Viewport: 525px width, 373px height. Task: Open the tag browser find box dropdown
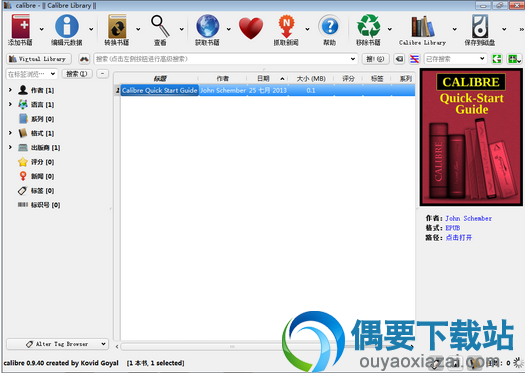coord(53,74)
